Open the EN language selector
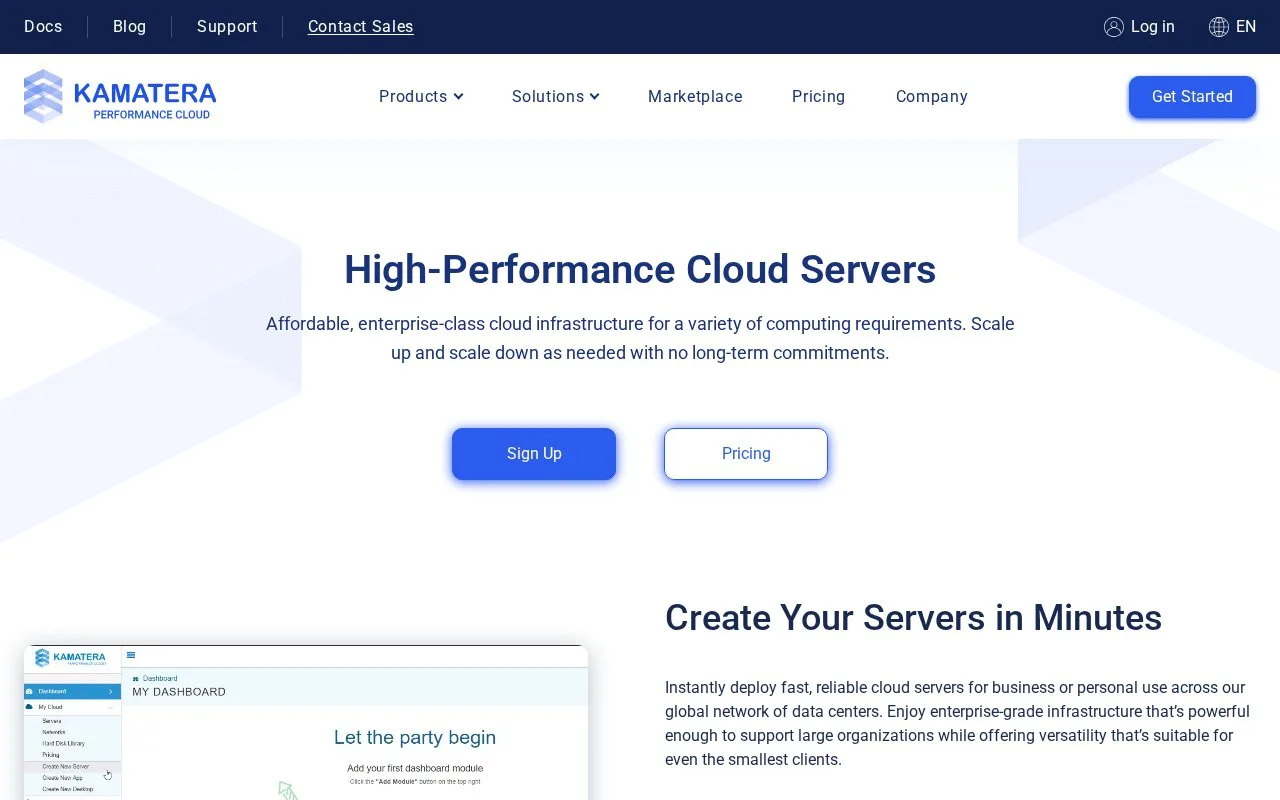 1246,27
